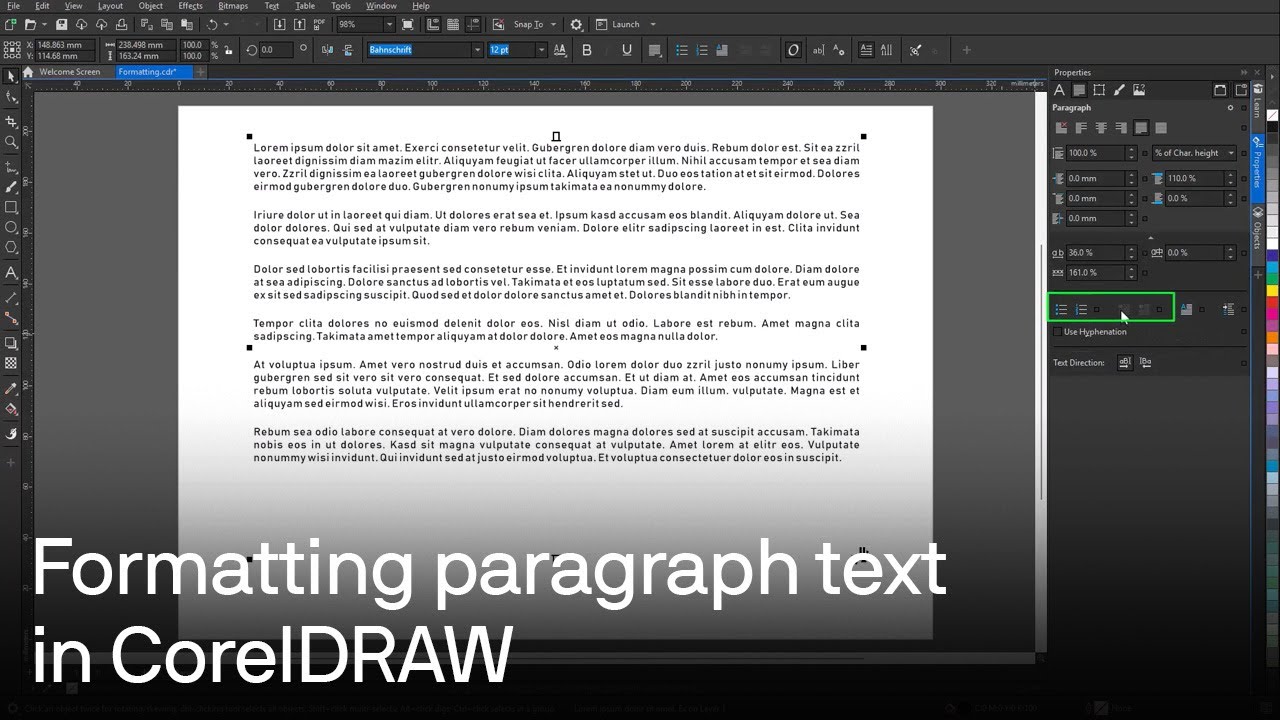
Task: Expand more paragraph options arrow
Action: click(1151, 238)
